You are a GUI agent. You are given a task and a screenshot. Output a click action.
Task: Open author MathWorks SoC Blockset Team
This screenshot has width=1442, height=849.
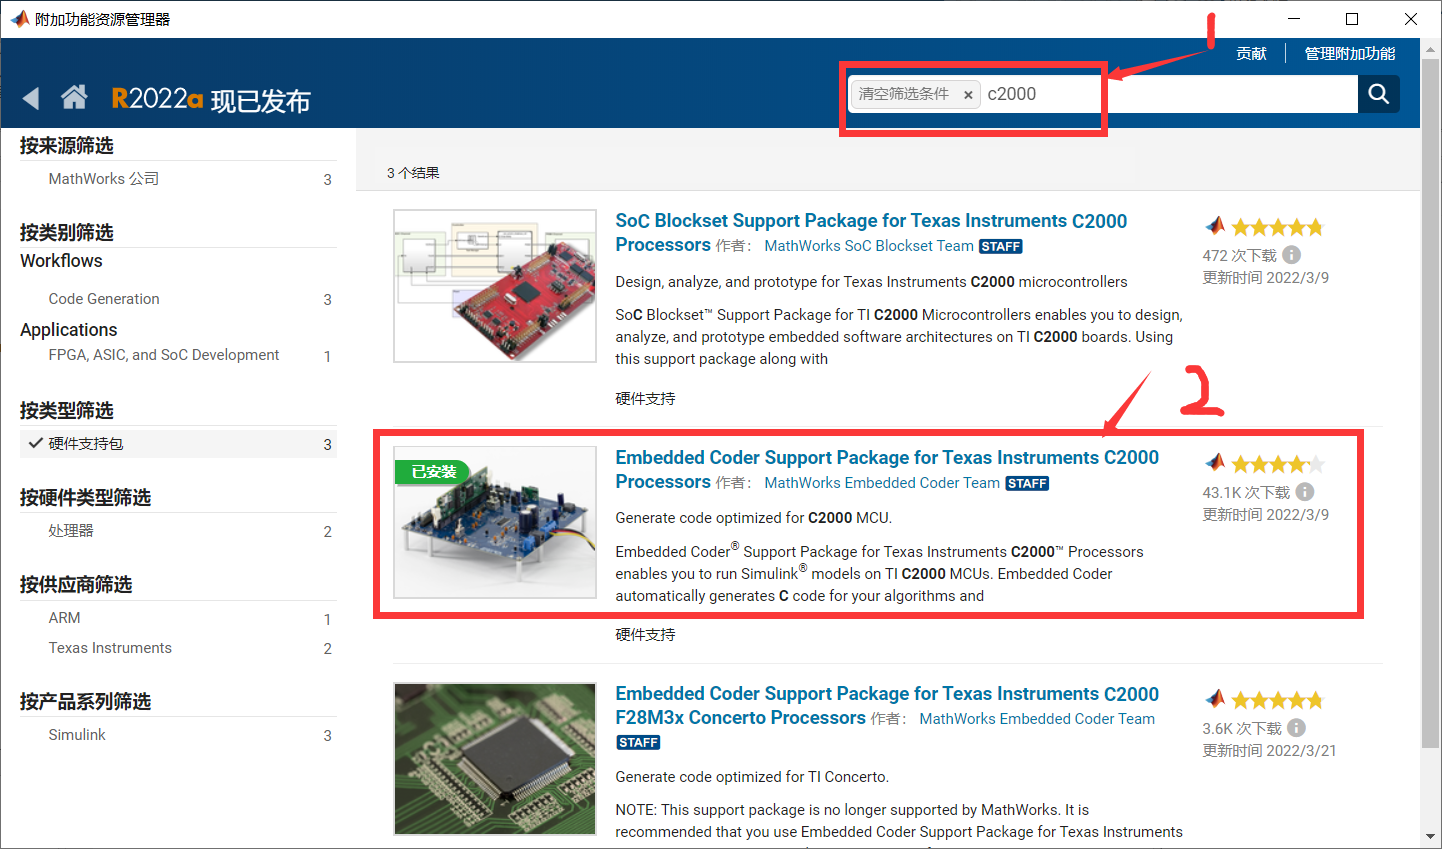(x=869, y=246)
